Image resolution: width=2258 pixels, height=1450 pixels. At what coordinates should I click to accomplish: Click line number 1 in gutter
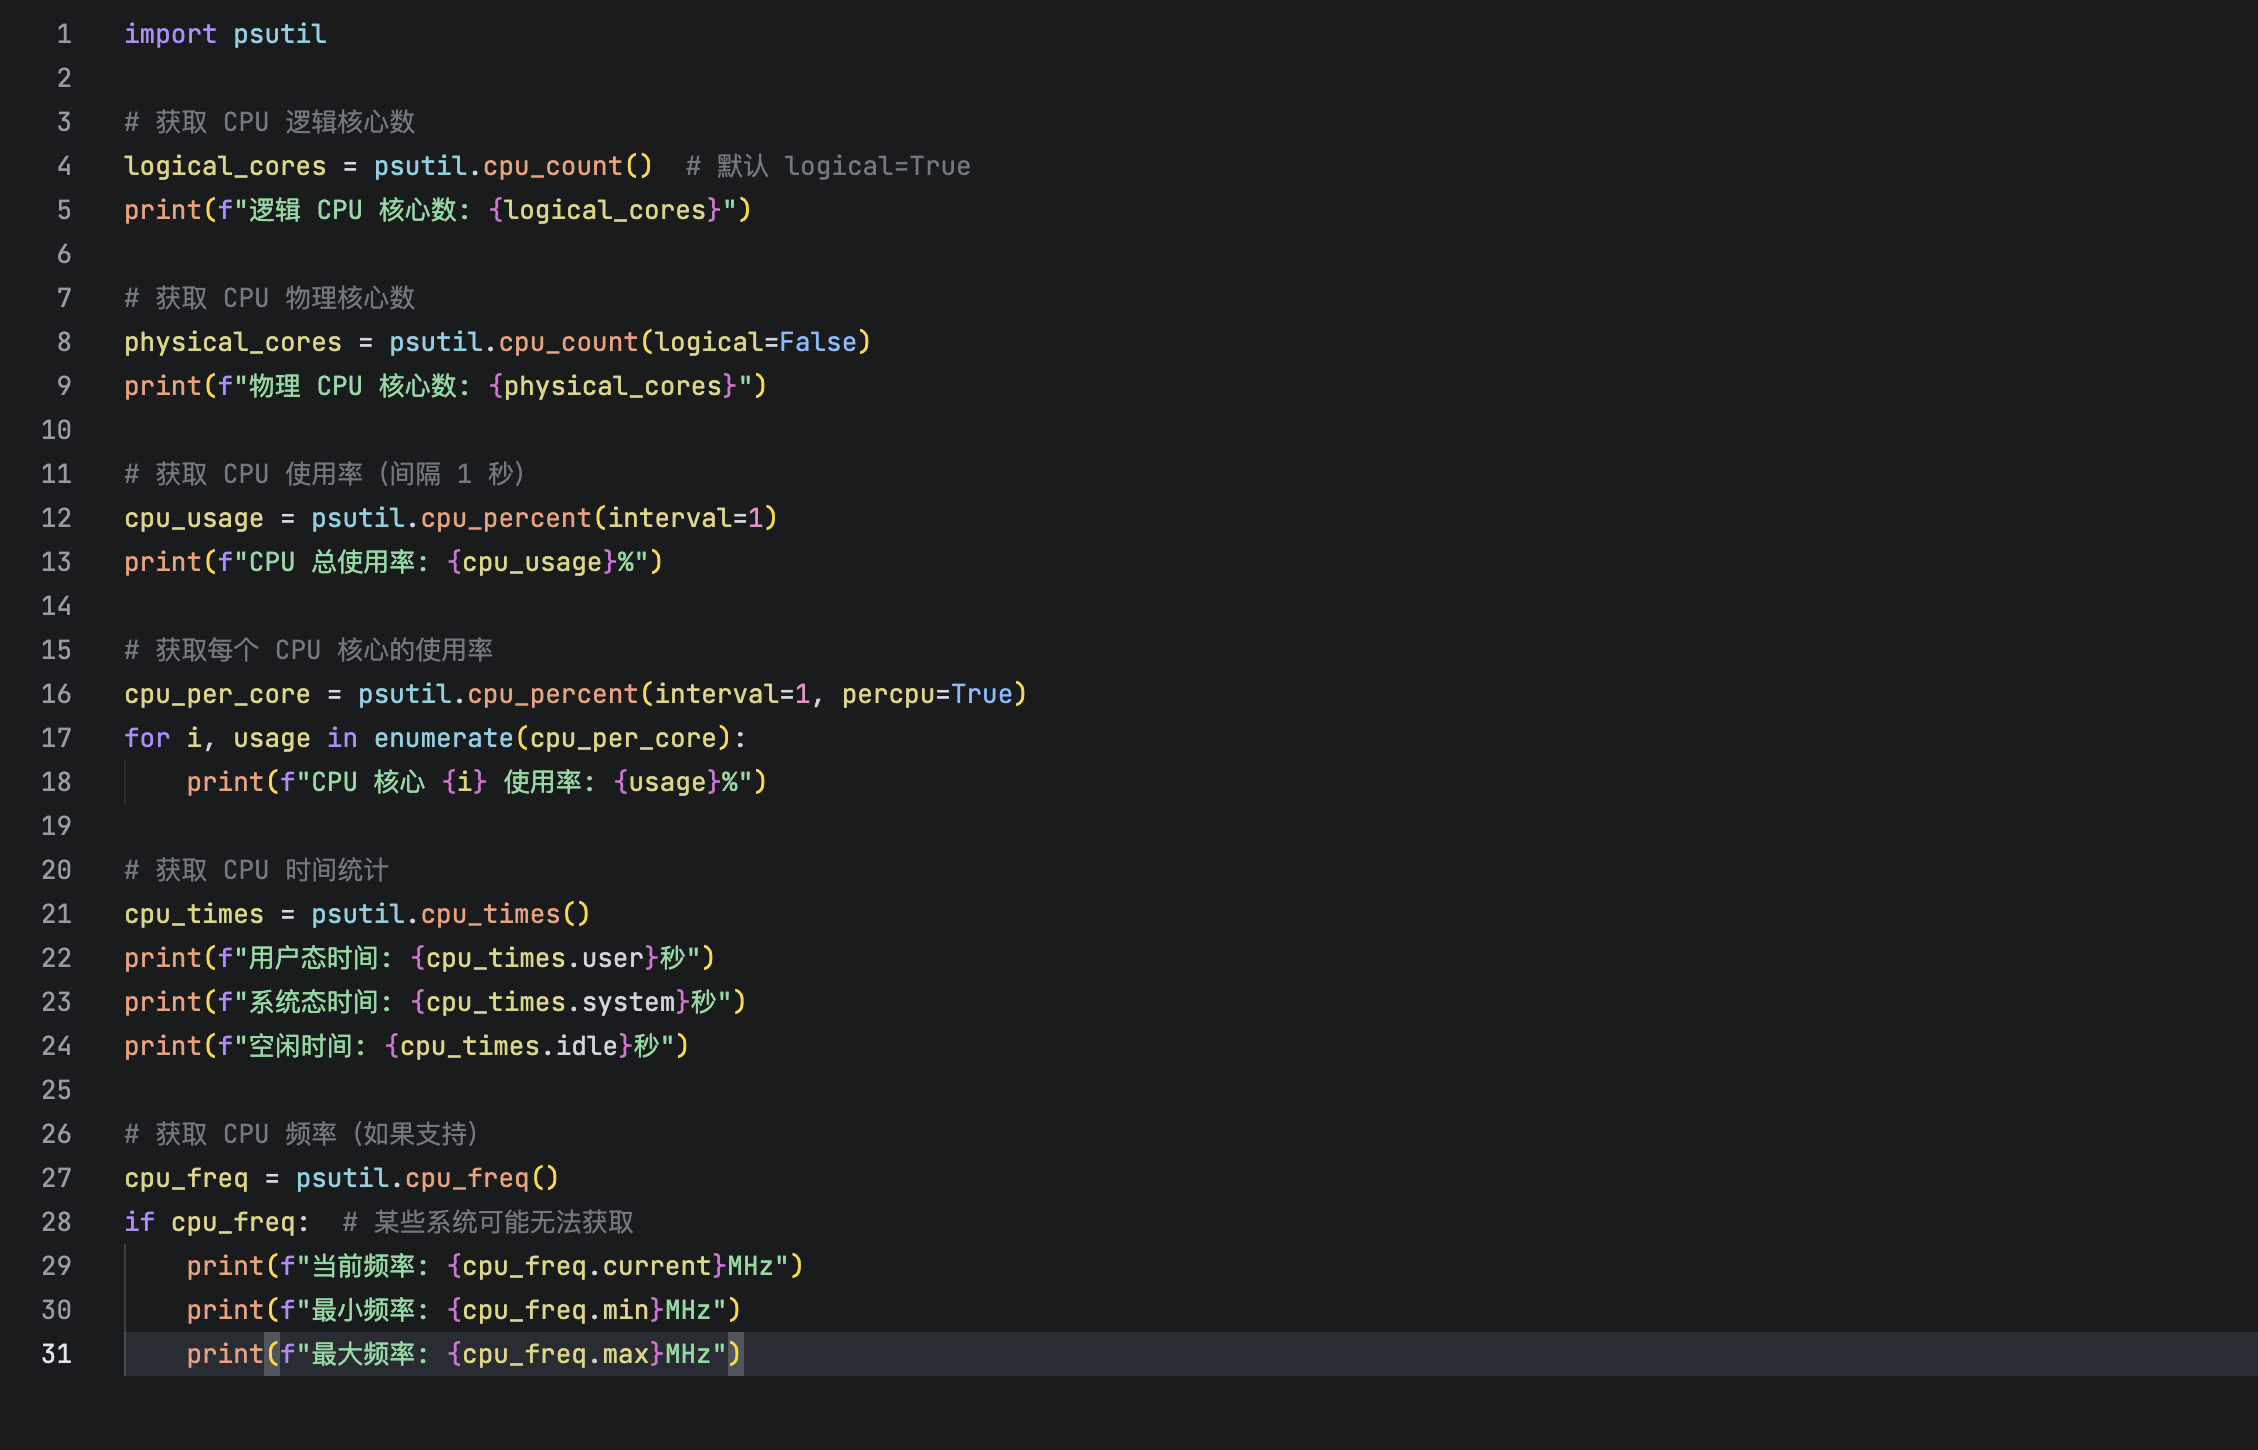coord(64,34)
